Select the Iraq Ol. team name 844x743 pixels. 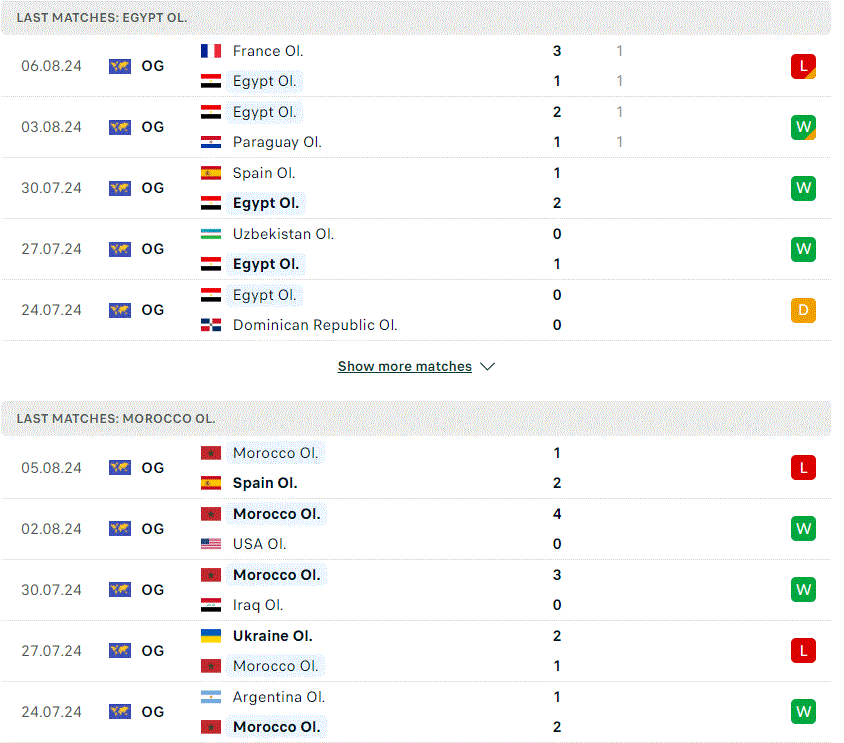tap(257, 605)
